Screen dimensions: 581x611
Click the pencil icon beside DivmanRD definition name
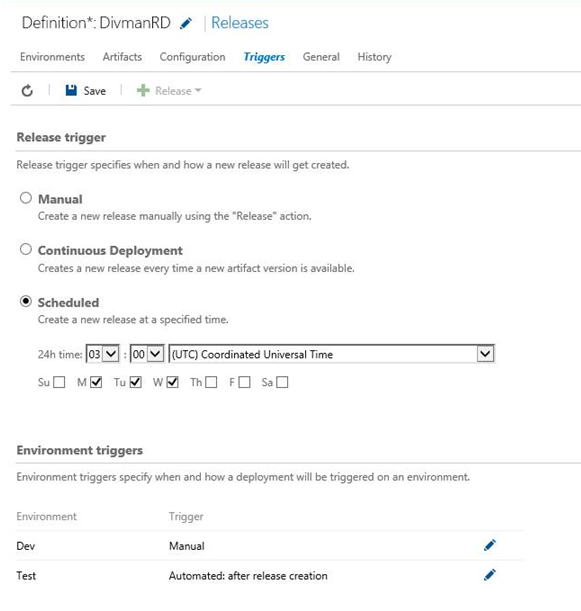[x=186, y=23]
